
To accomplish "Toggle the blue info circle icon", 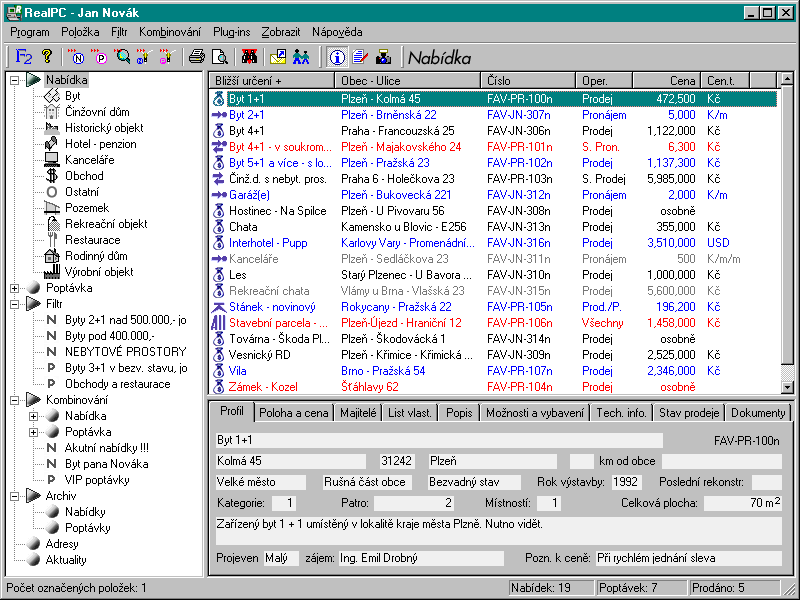I will click(x=337, y=57).
